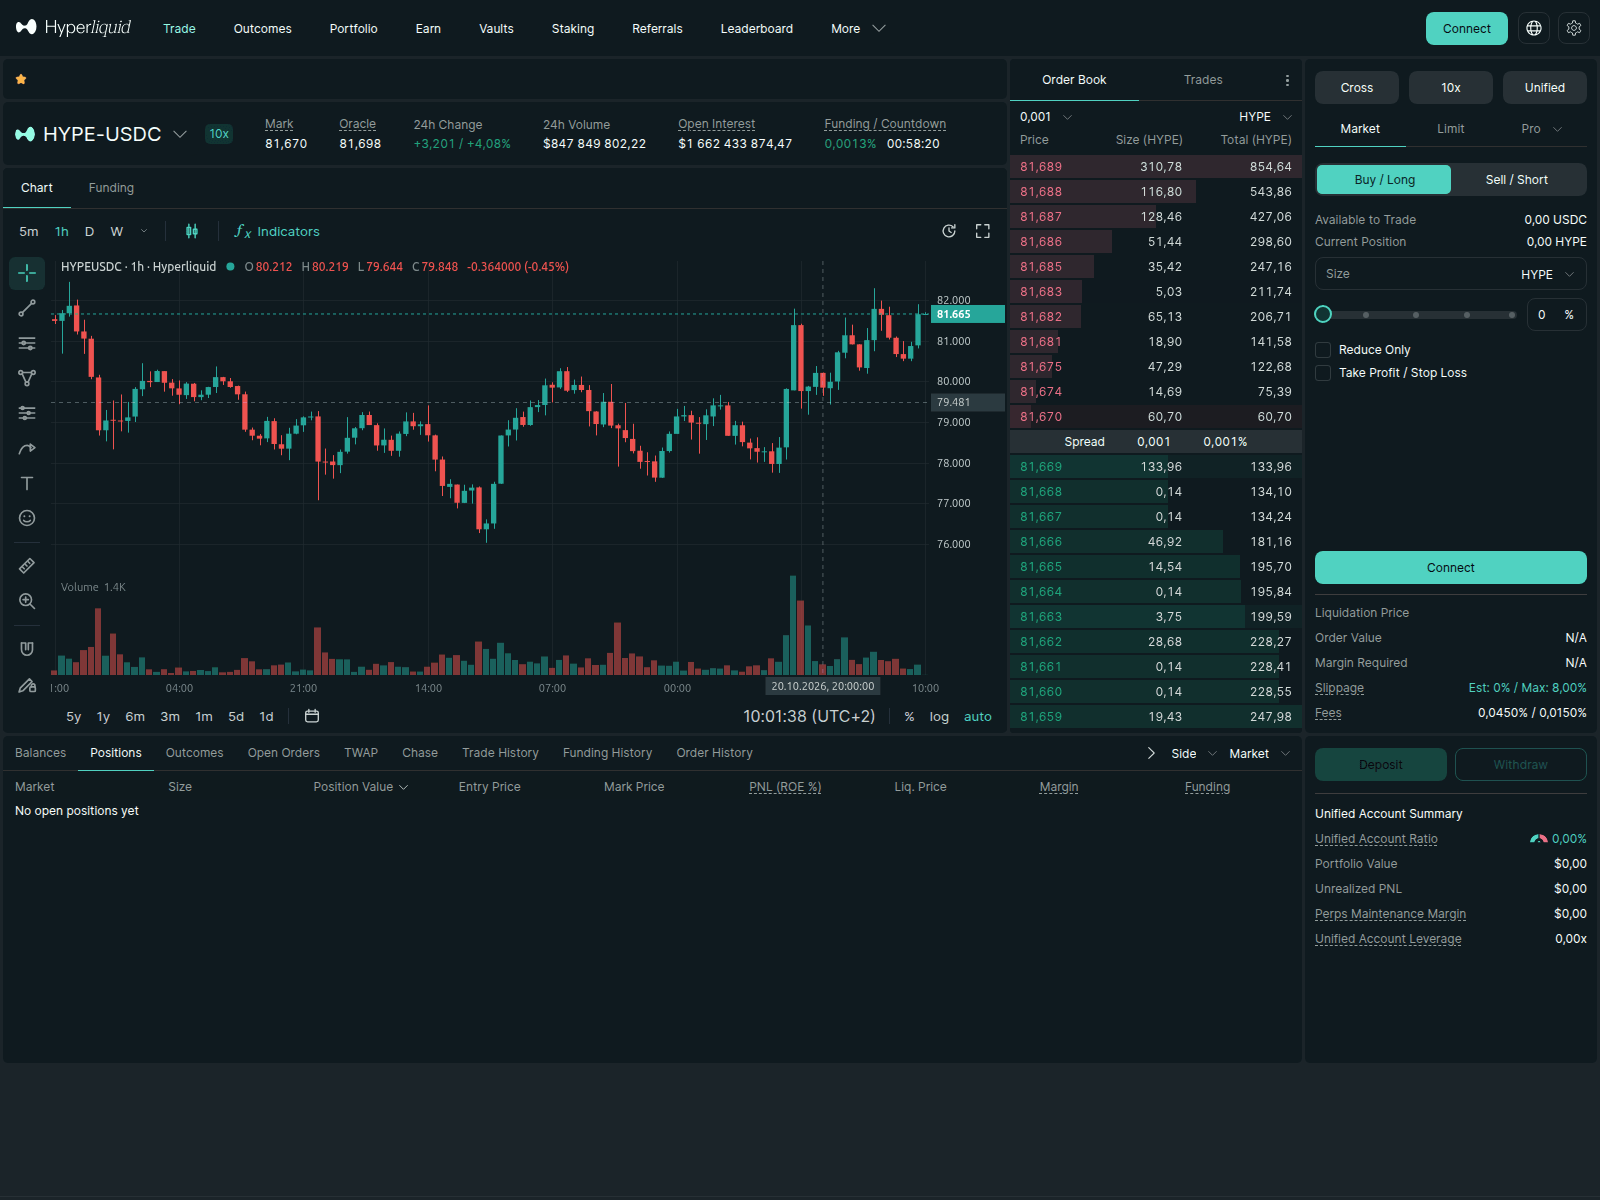Image resolution: width=1600 pixels, height=1200 pixels.
Task: Open the emoji sticker tool
Action: tap(27, 518)
